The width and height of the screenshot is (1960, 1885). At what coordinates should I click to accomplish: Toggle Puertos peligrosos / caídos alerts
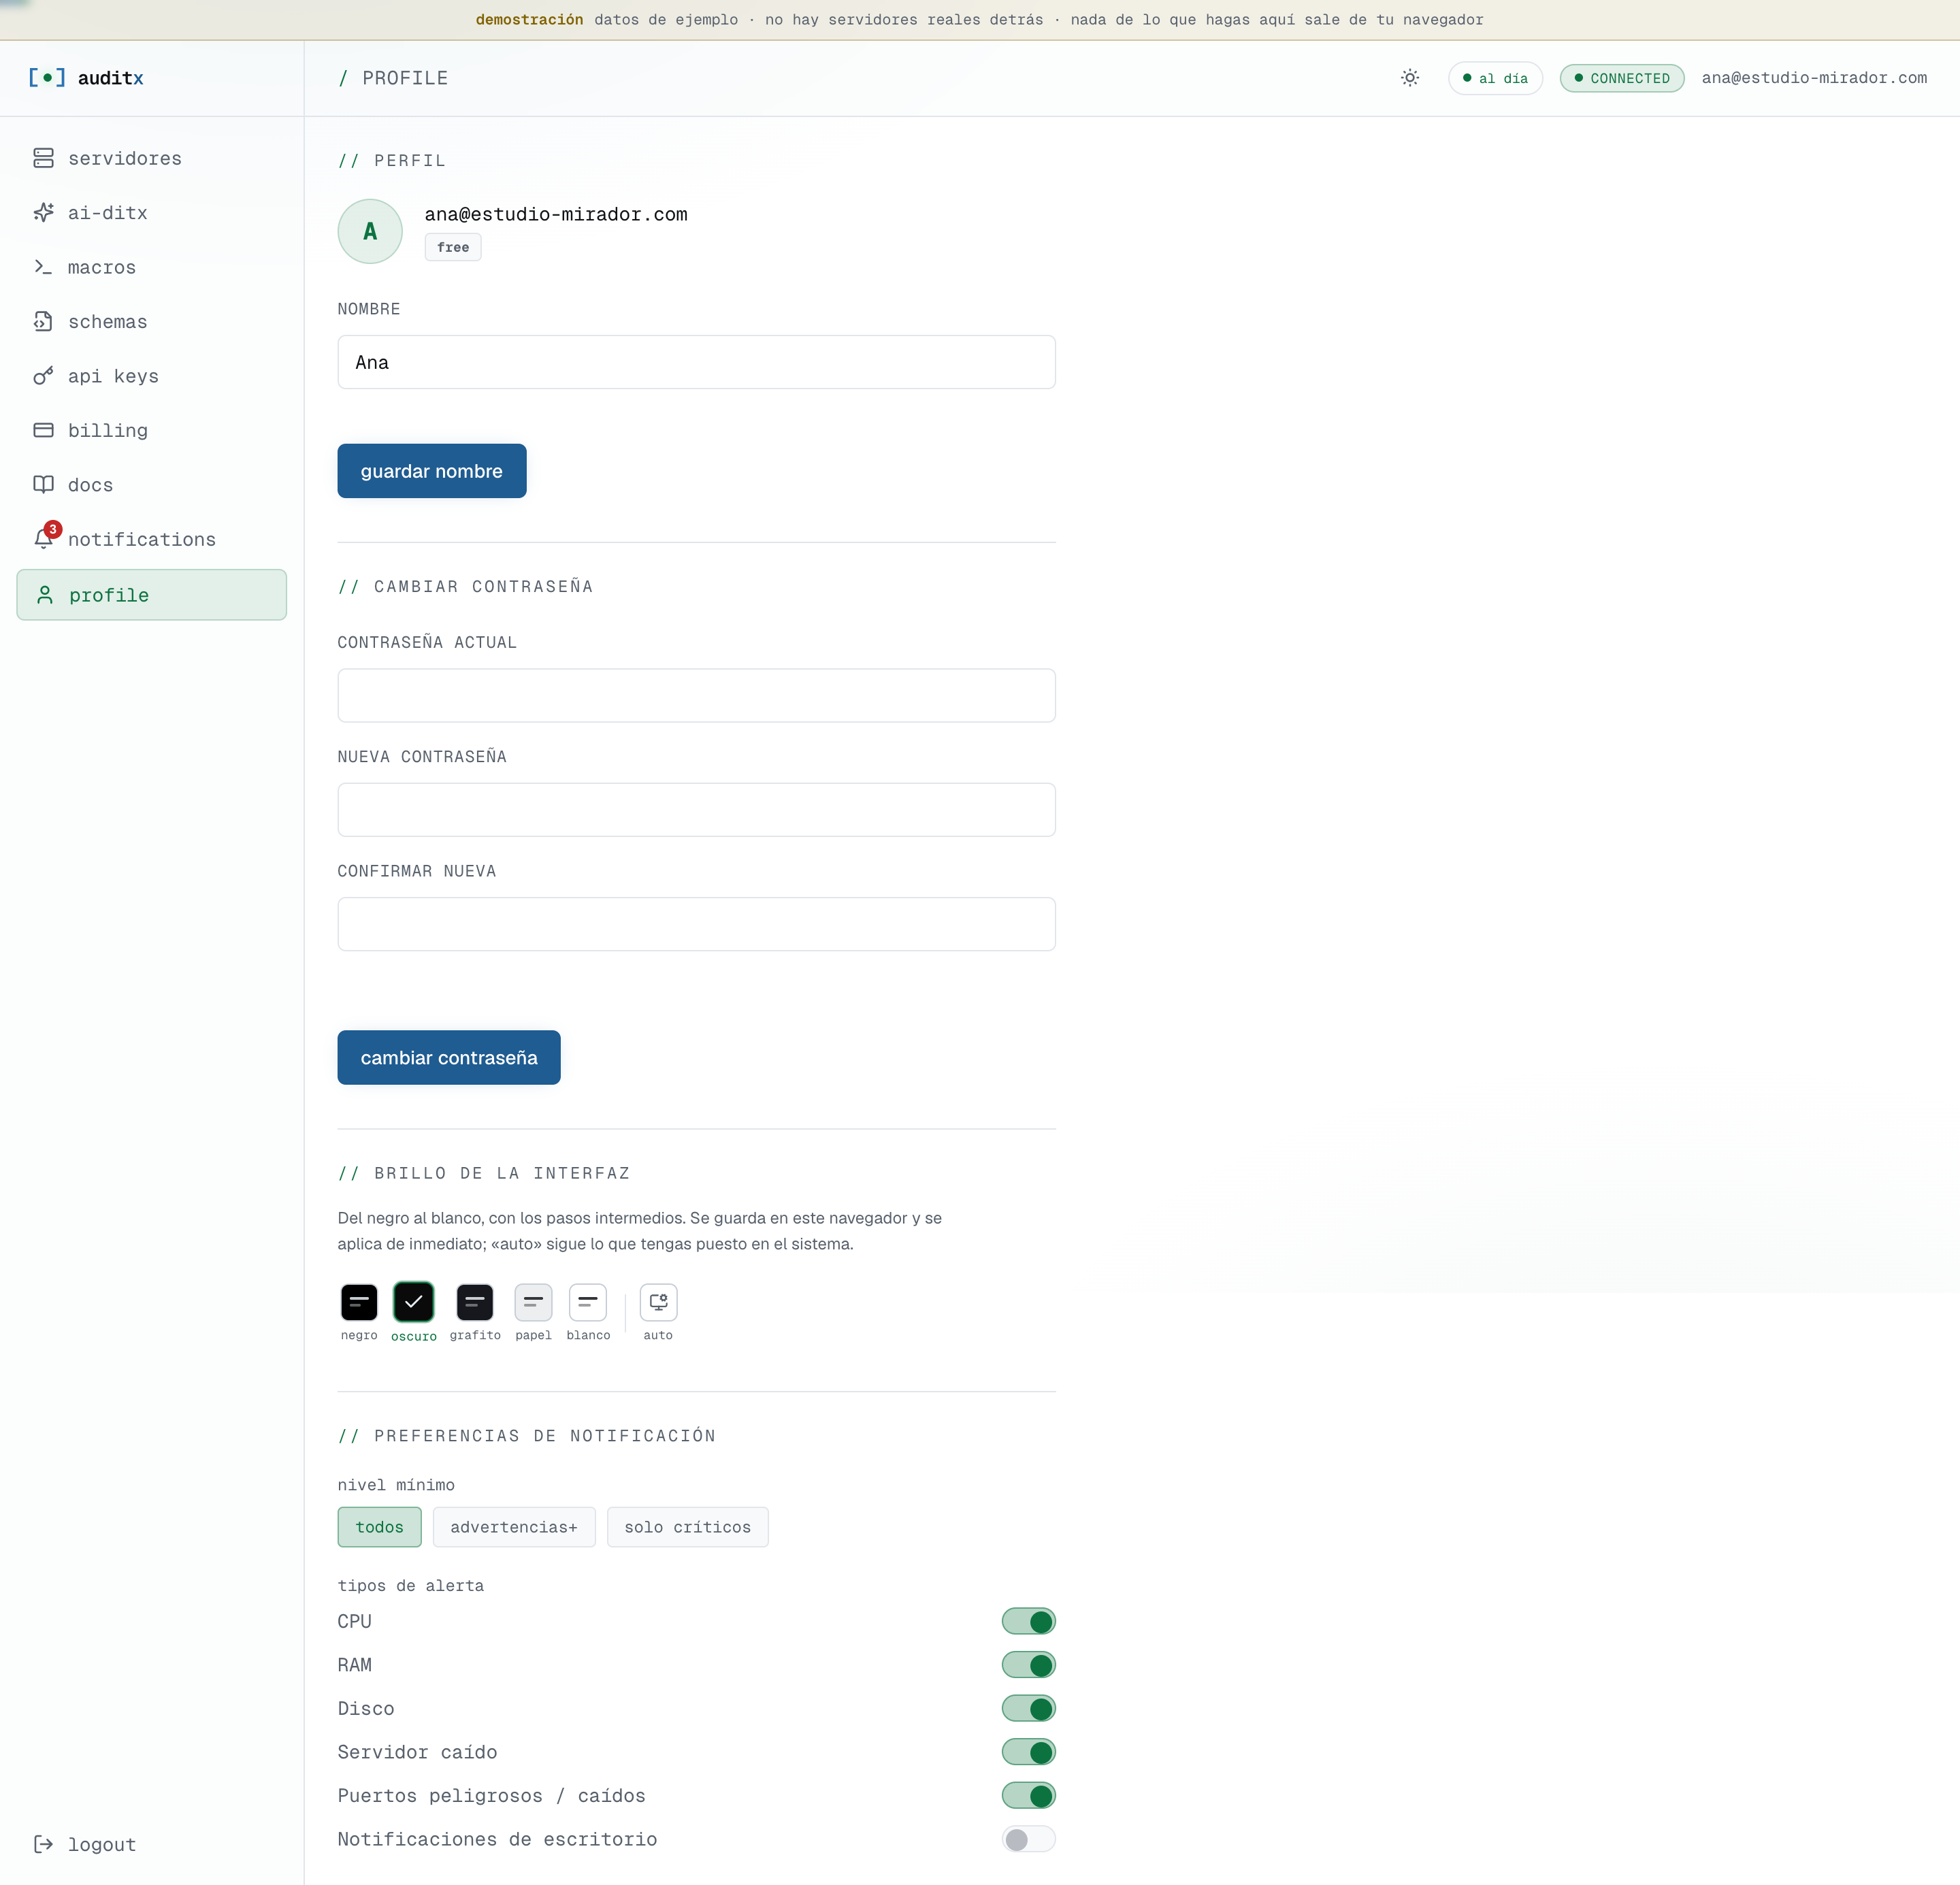(1028, 1795)
